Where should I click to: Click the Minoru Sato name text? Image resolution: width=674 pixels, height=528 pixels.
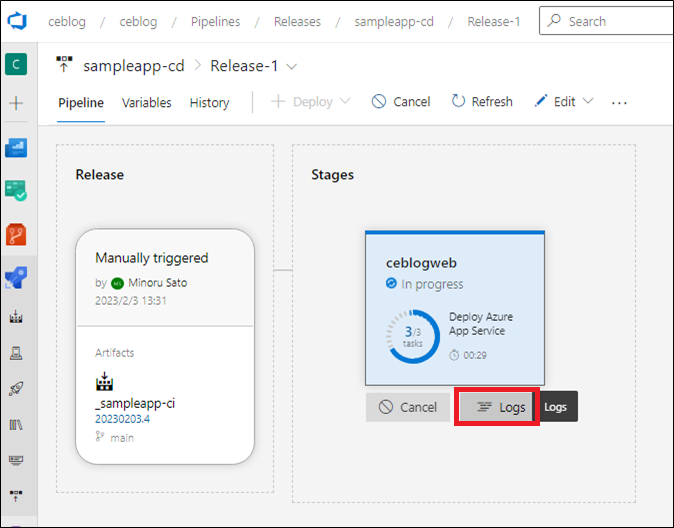click(x=158, y=283)
